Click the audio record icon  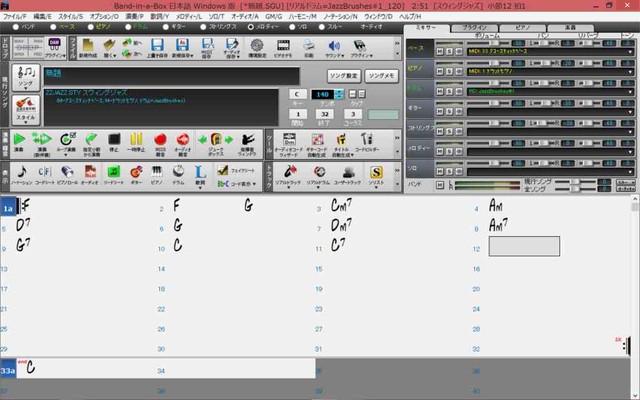182,140
